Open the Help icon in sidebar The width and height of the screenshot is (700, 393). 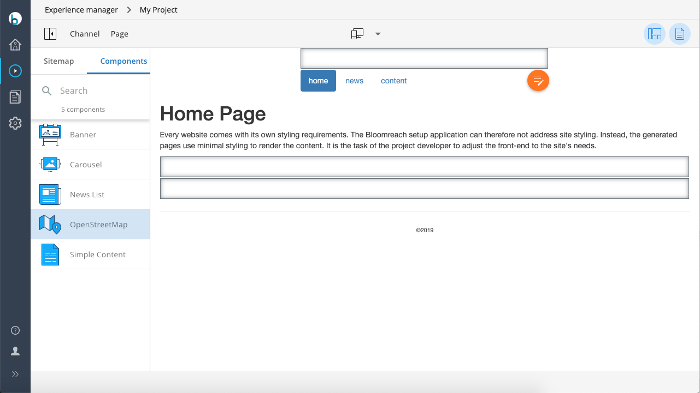coord(15,330)
